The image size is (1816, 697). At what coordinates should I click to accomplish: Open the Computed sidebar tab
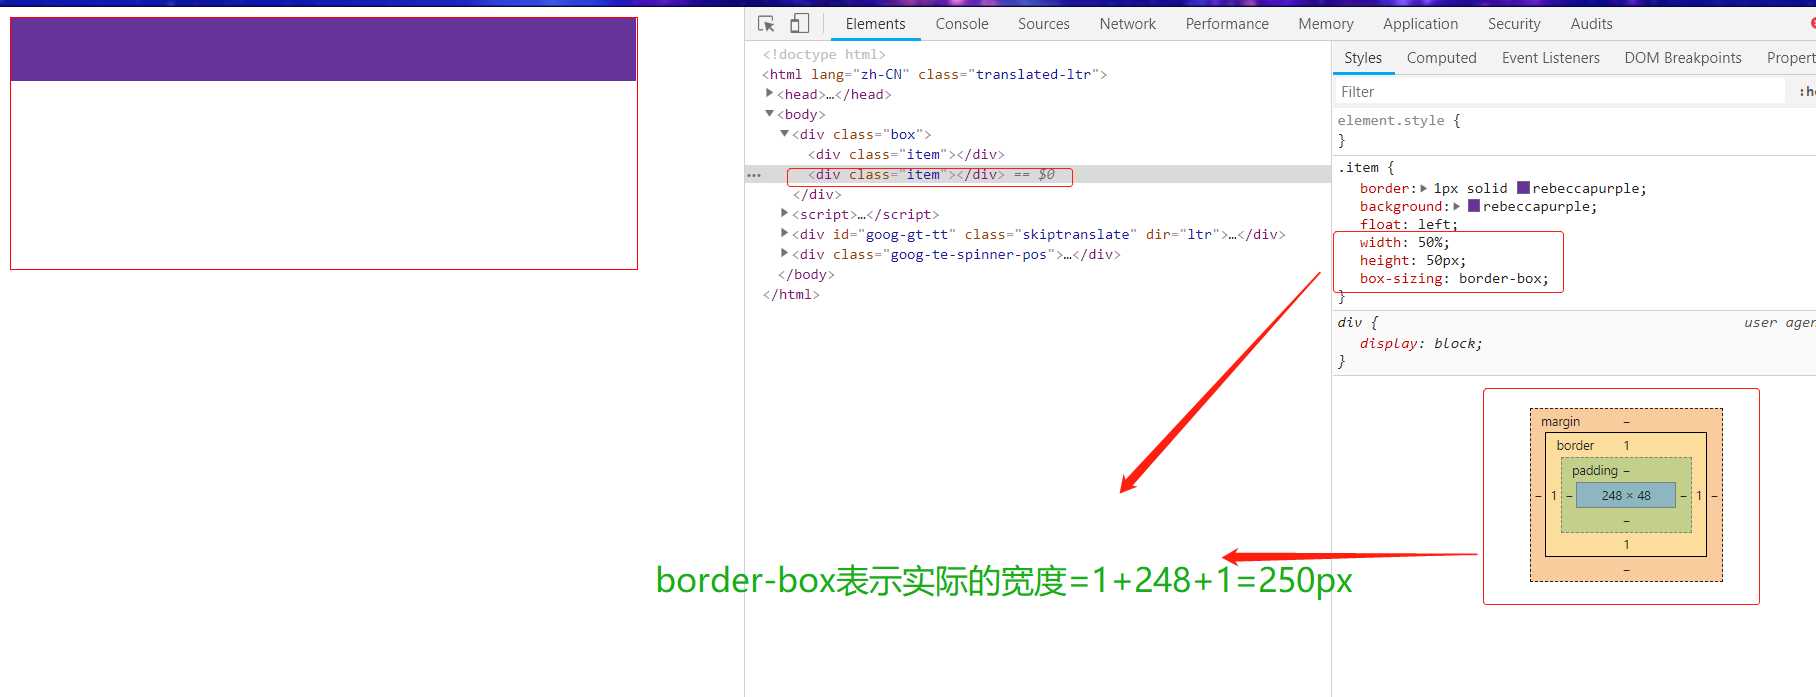pos(1441,58)
